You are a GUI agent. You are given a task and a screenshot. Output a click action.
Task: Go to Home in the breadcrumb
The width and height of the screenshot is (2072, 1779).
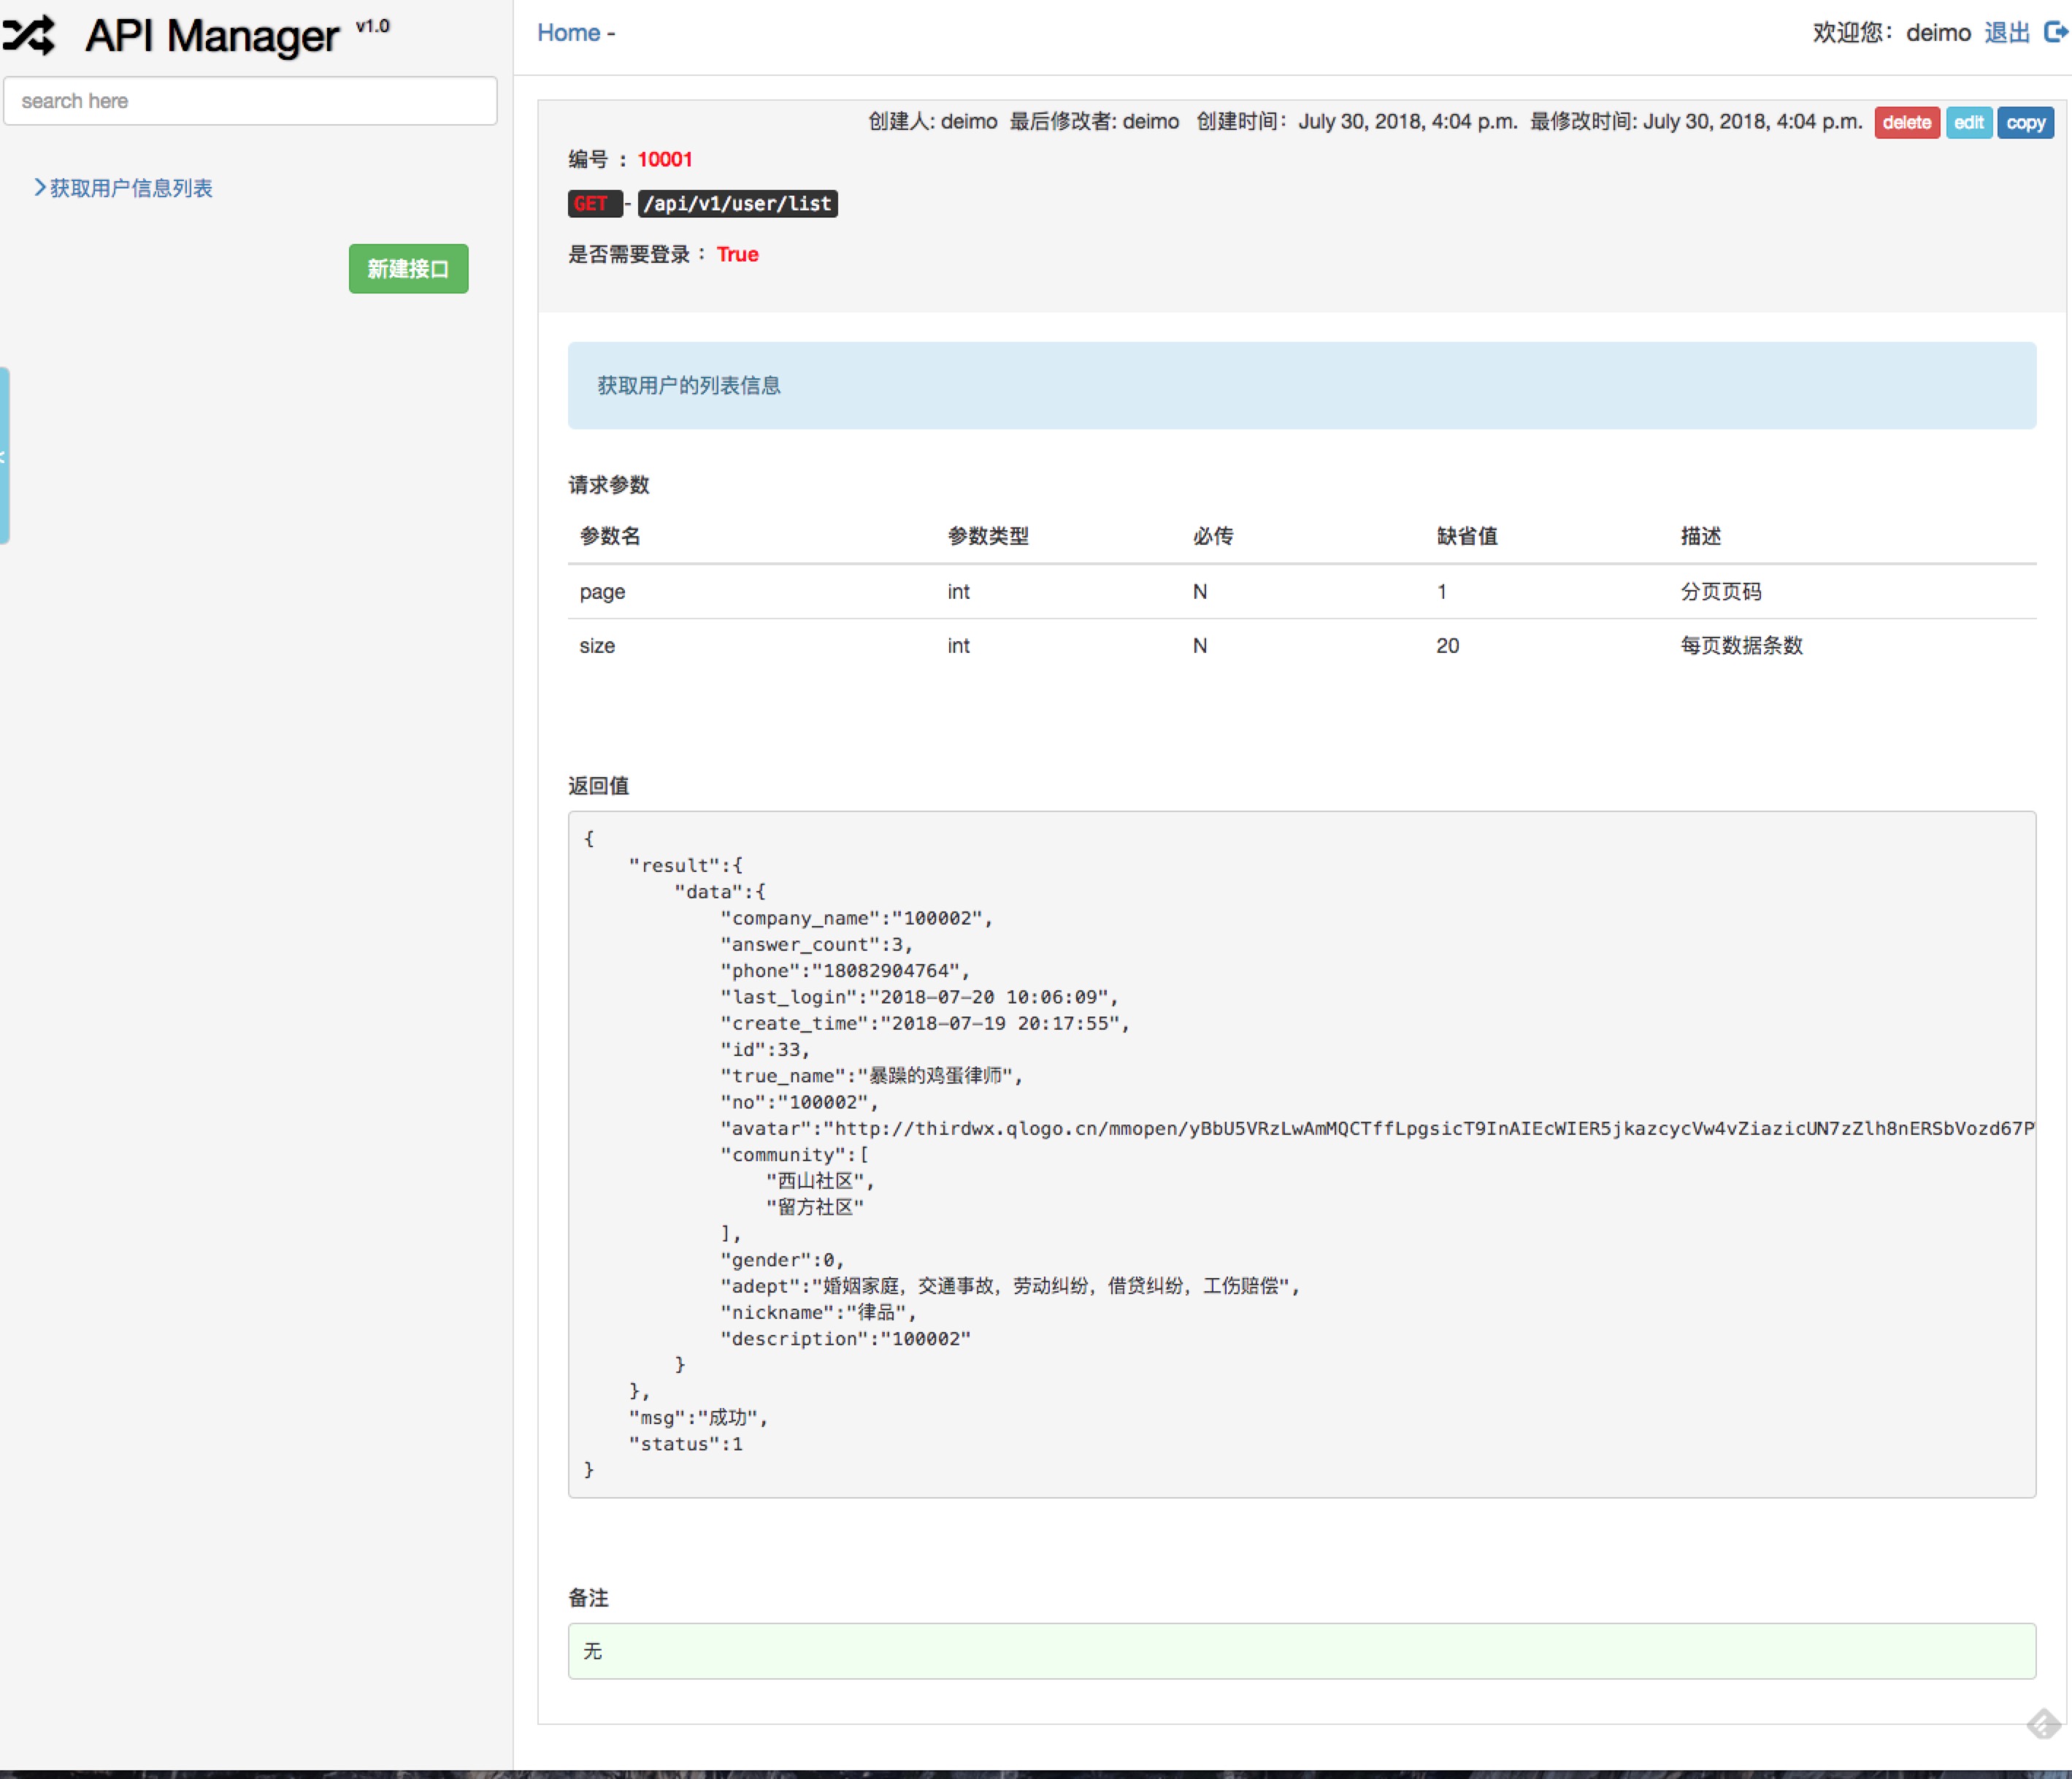click(568, 33)
